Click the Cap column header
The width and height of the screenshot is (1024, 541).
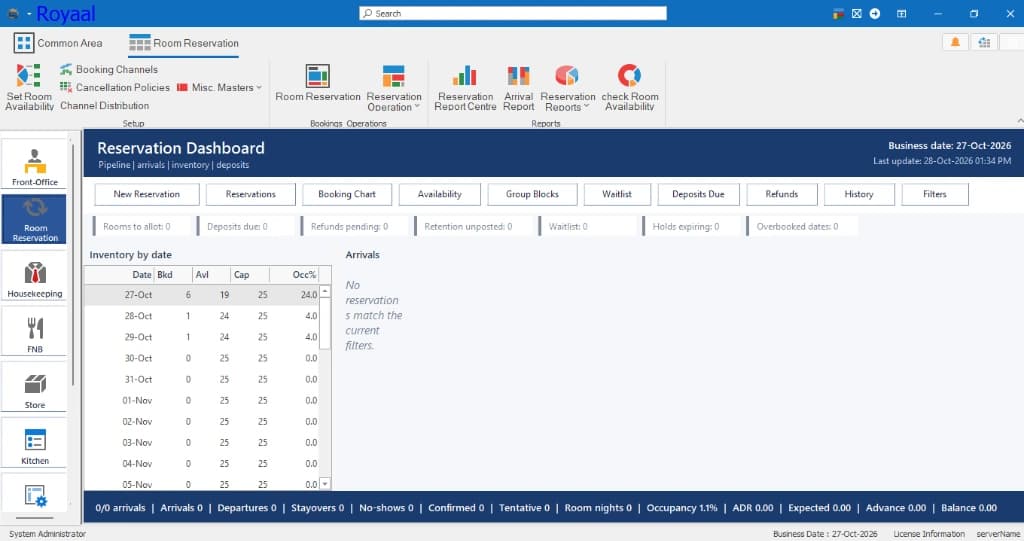(x=249, y=274)
